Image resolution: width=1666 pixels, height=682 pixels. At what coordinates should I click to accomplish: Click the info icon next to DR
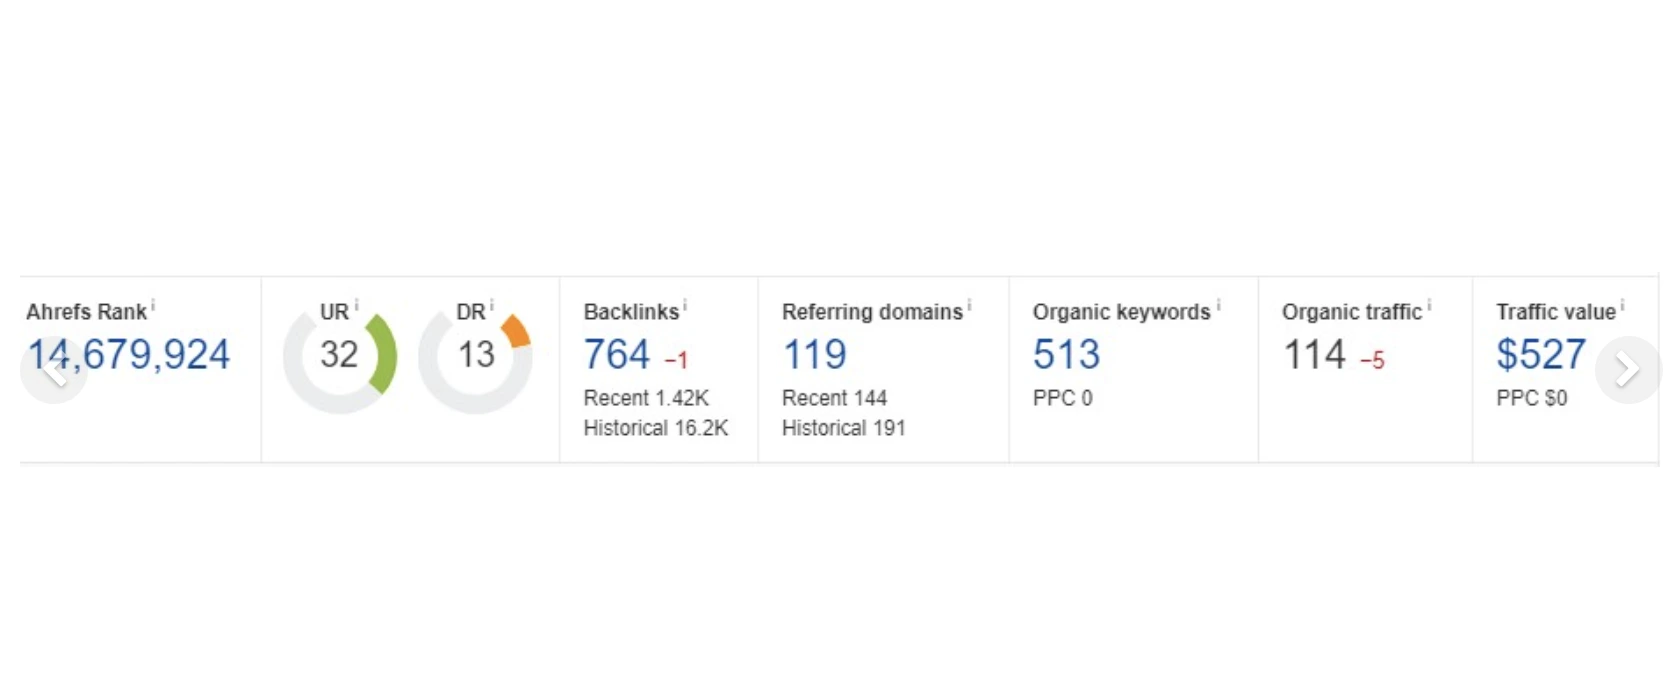pyautogui.click(x=492, y=305)
